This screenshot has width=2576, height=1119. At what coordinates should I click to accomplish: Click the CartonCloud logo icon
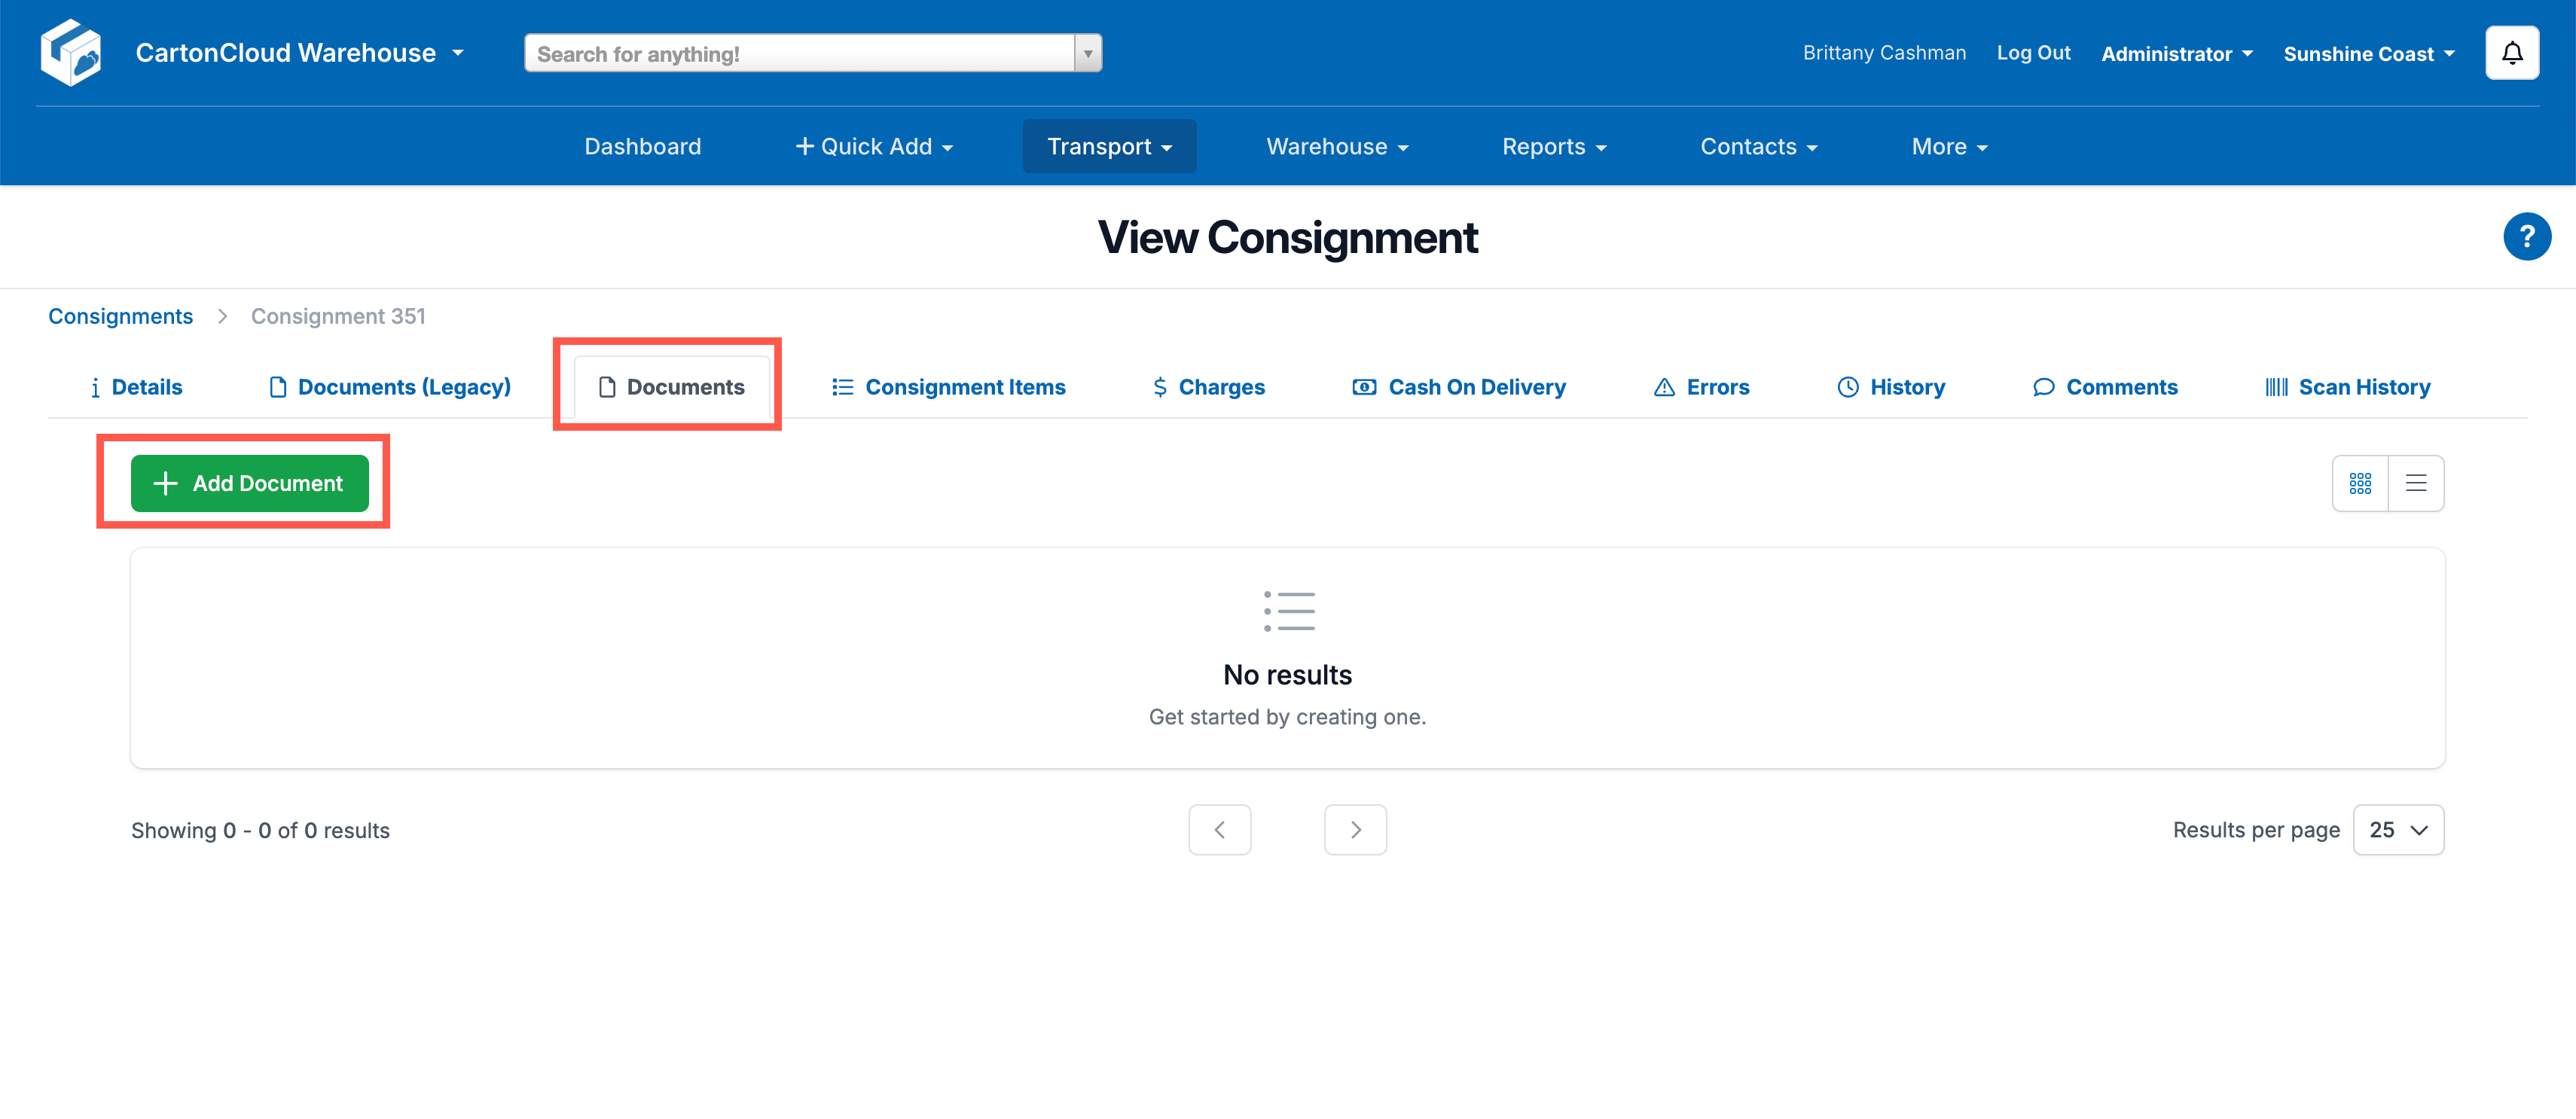click(71, 53)
